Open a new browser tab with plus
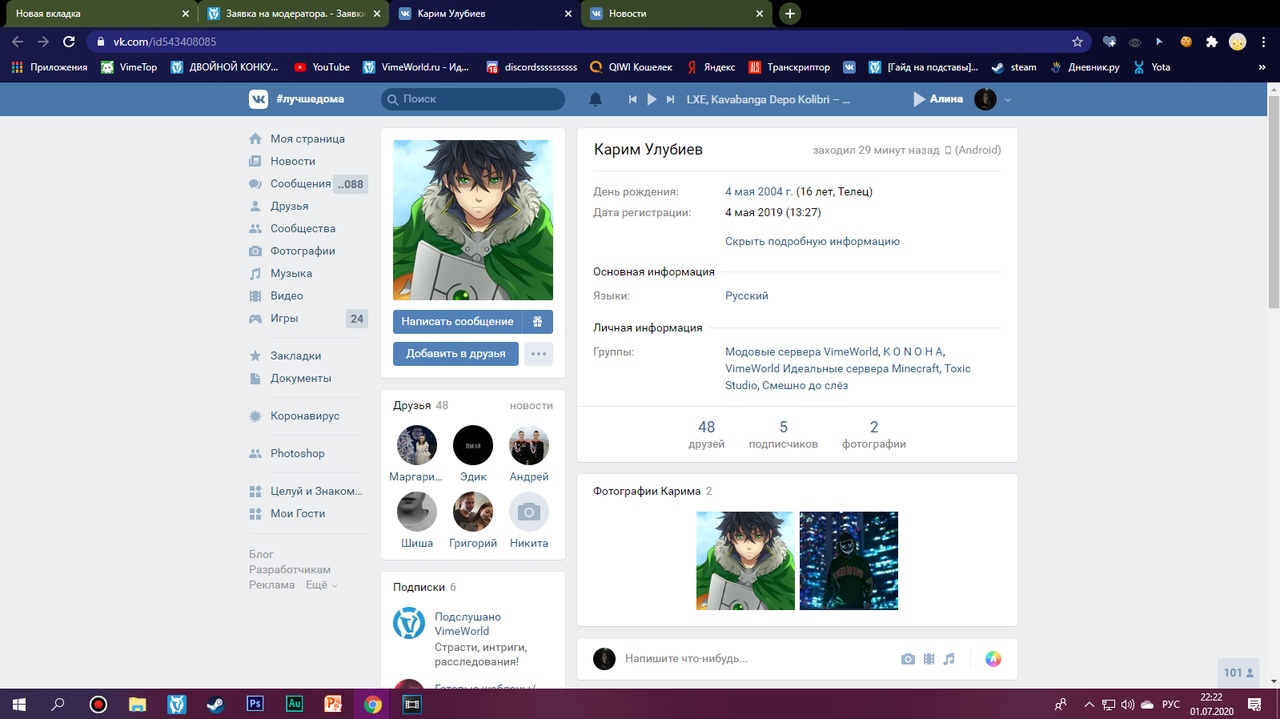The image size is (1280, 719). 790,14
